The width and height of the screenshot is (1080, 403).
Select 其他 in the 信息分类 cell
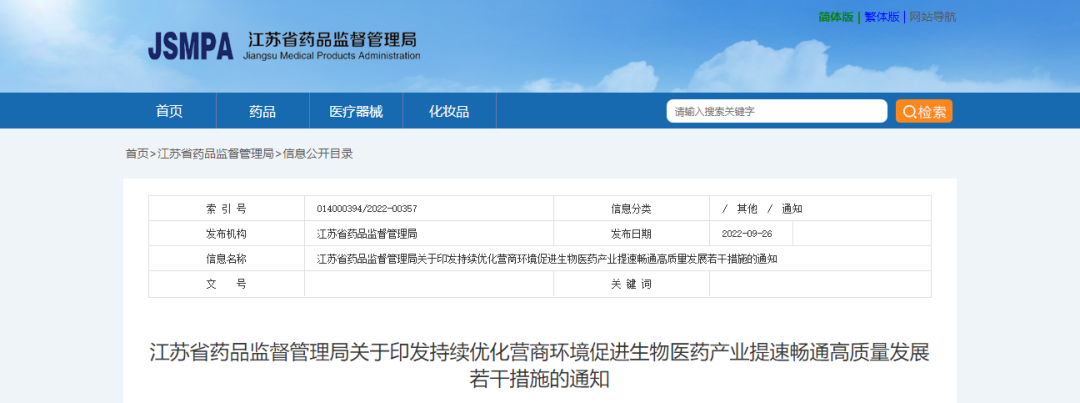click(x=747, y=209)
